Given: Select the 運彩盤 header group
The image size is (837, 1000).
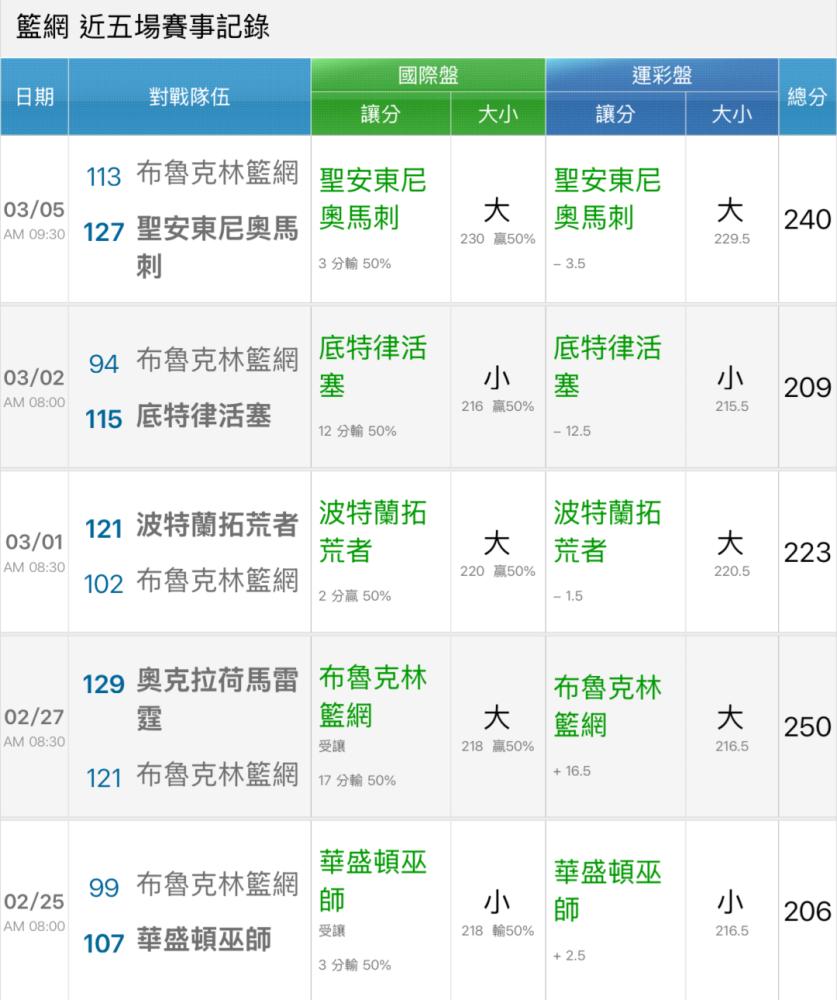Looking at the screenshot, I should tap(662, 75).
